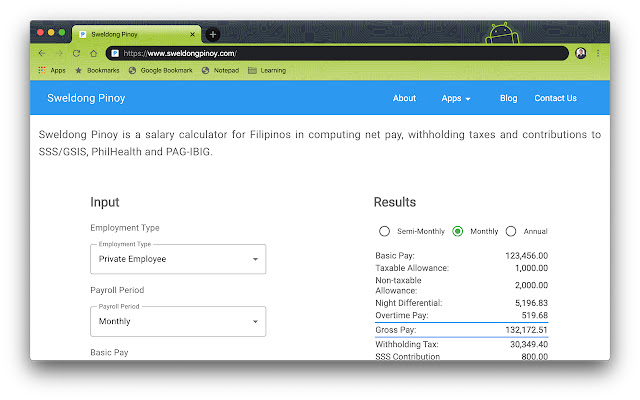The image size is (640, 400).
Task: Click the Gross Pay value 132,172.51
Action: 527,330
